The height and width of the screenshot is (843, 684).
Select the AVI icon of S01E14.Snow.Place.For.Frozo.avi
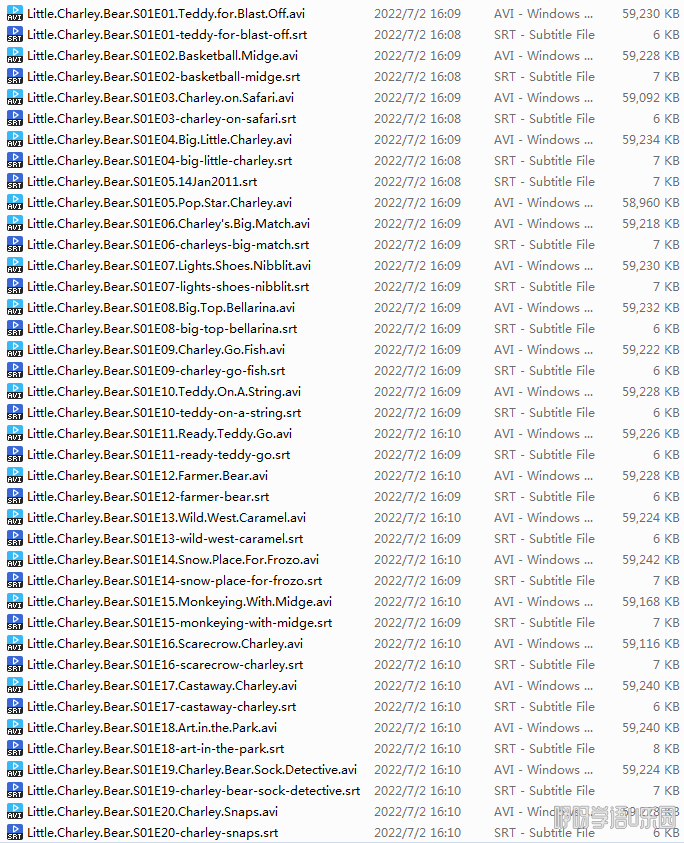click(15, 559)
